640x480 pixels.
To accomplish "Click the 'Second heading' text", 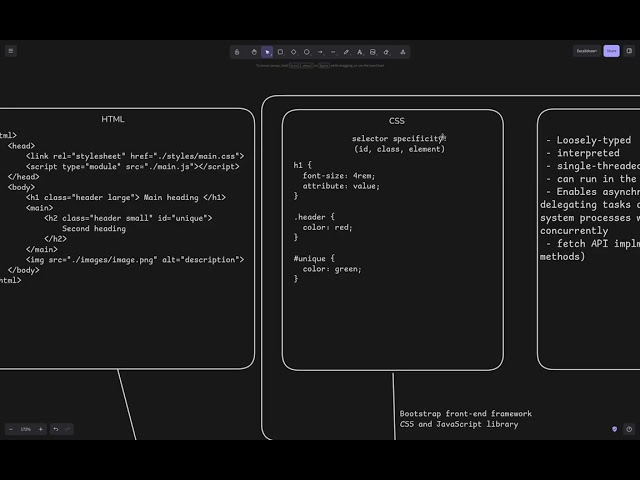I will tap(94, 229).
